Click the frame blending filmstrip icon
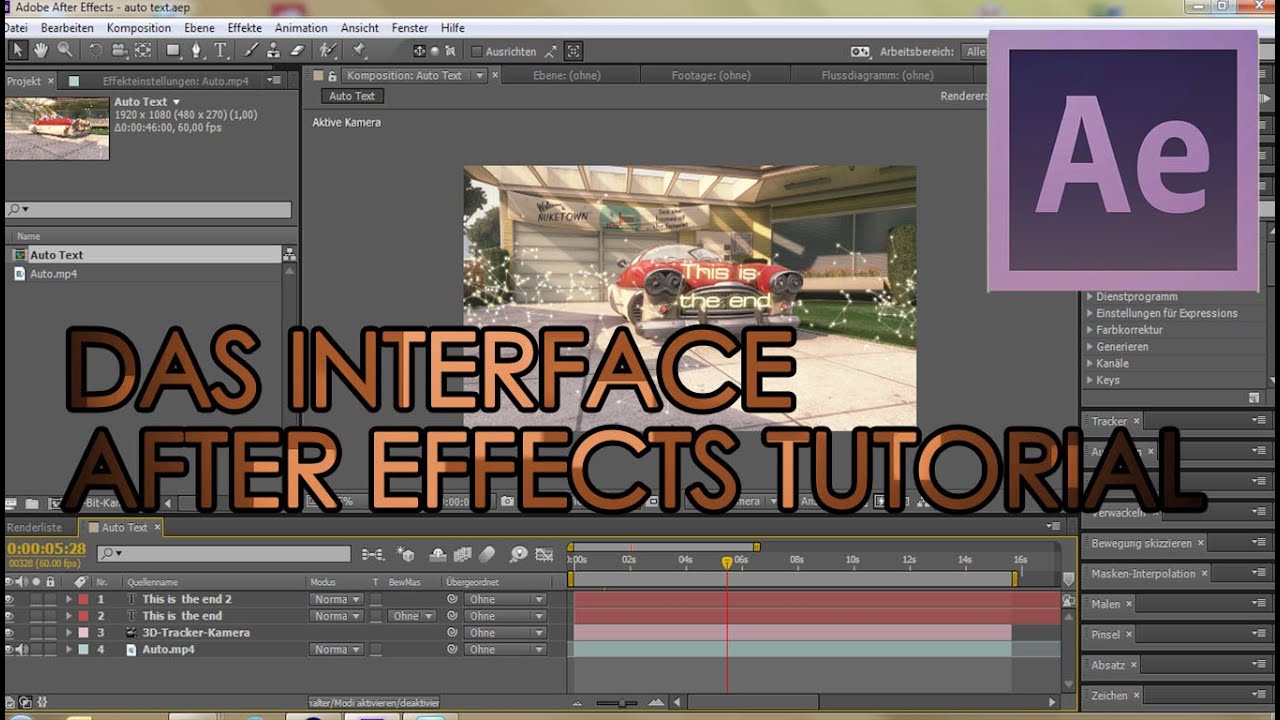The width and height of the screenshot is (1280, 720). (463, 553)
